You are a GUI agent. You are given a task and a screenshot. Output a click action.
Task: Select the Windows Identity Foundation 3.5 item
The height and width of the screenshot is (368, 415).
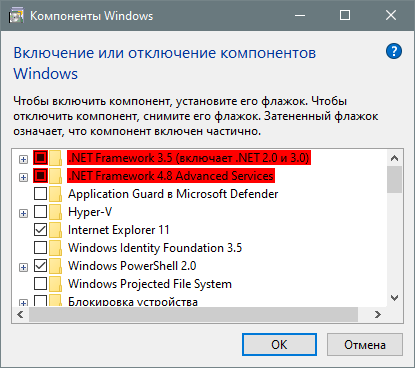155,248
